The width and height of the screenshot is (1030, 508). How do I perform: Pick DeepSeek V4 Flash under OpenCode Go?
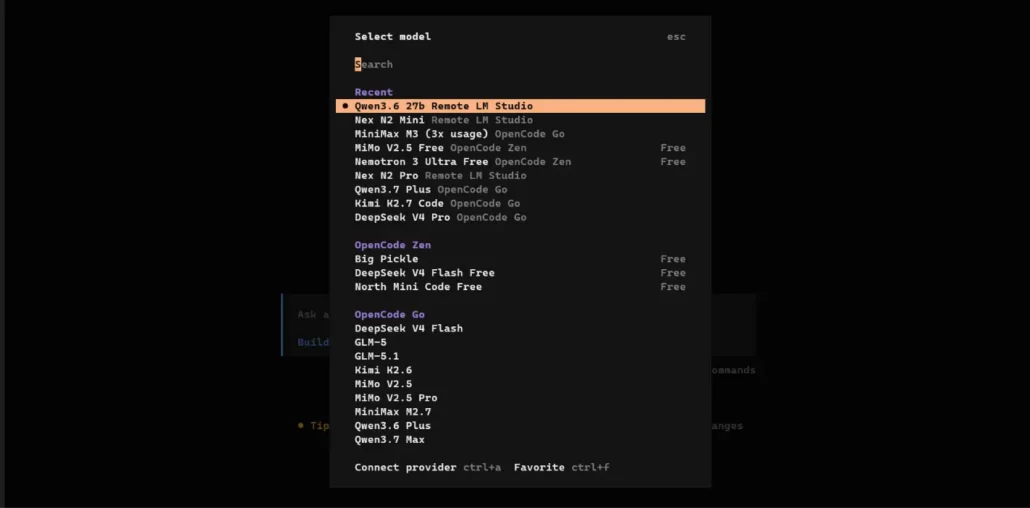520,328
